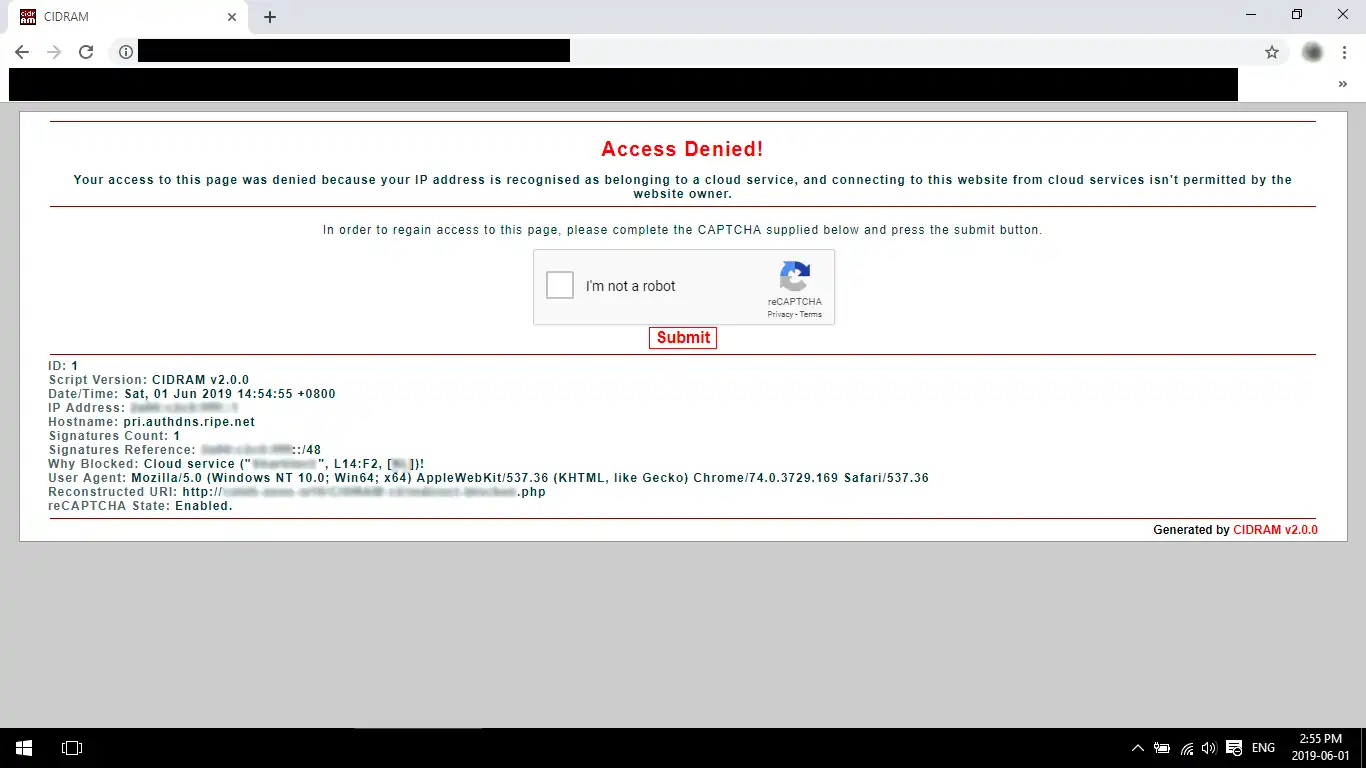Click the reCAPTCHA State: Enabled line
The width and height of the screenshot is (1366, 768).
coord(140,506)
